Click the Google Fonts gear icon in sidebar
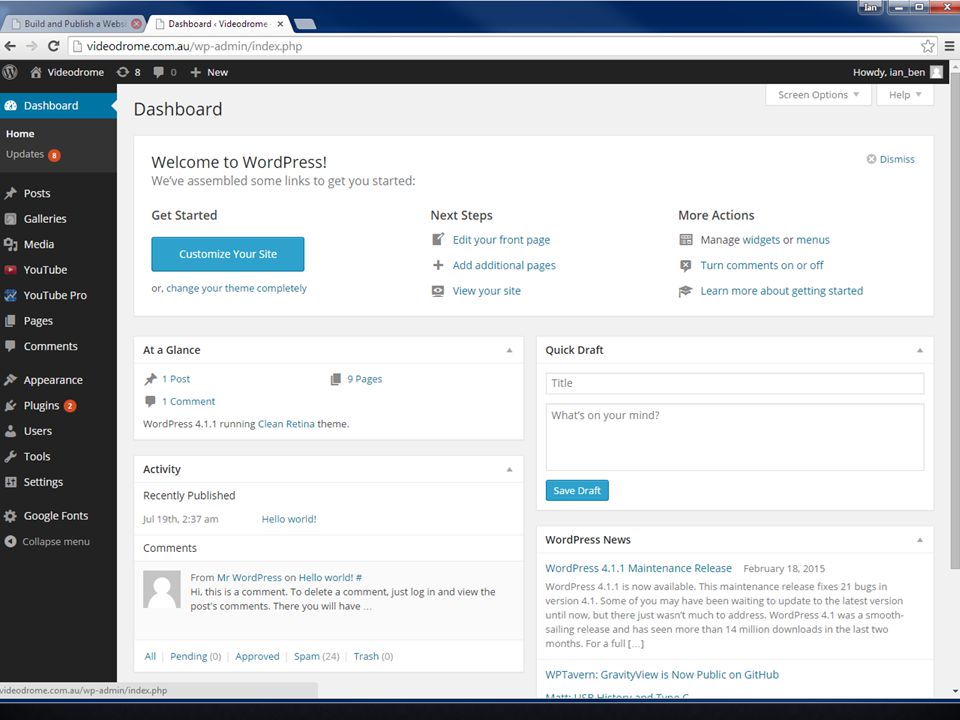Viewport: 960px width, 720px height. 10,516
